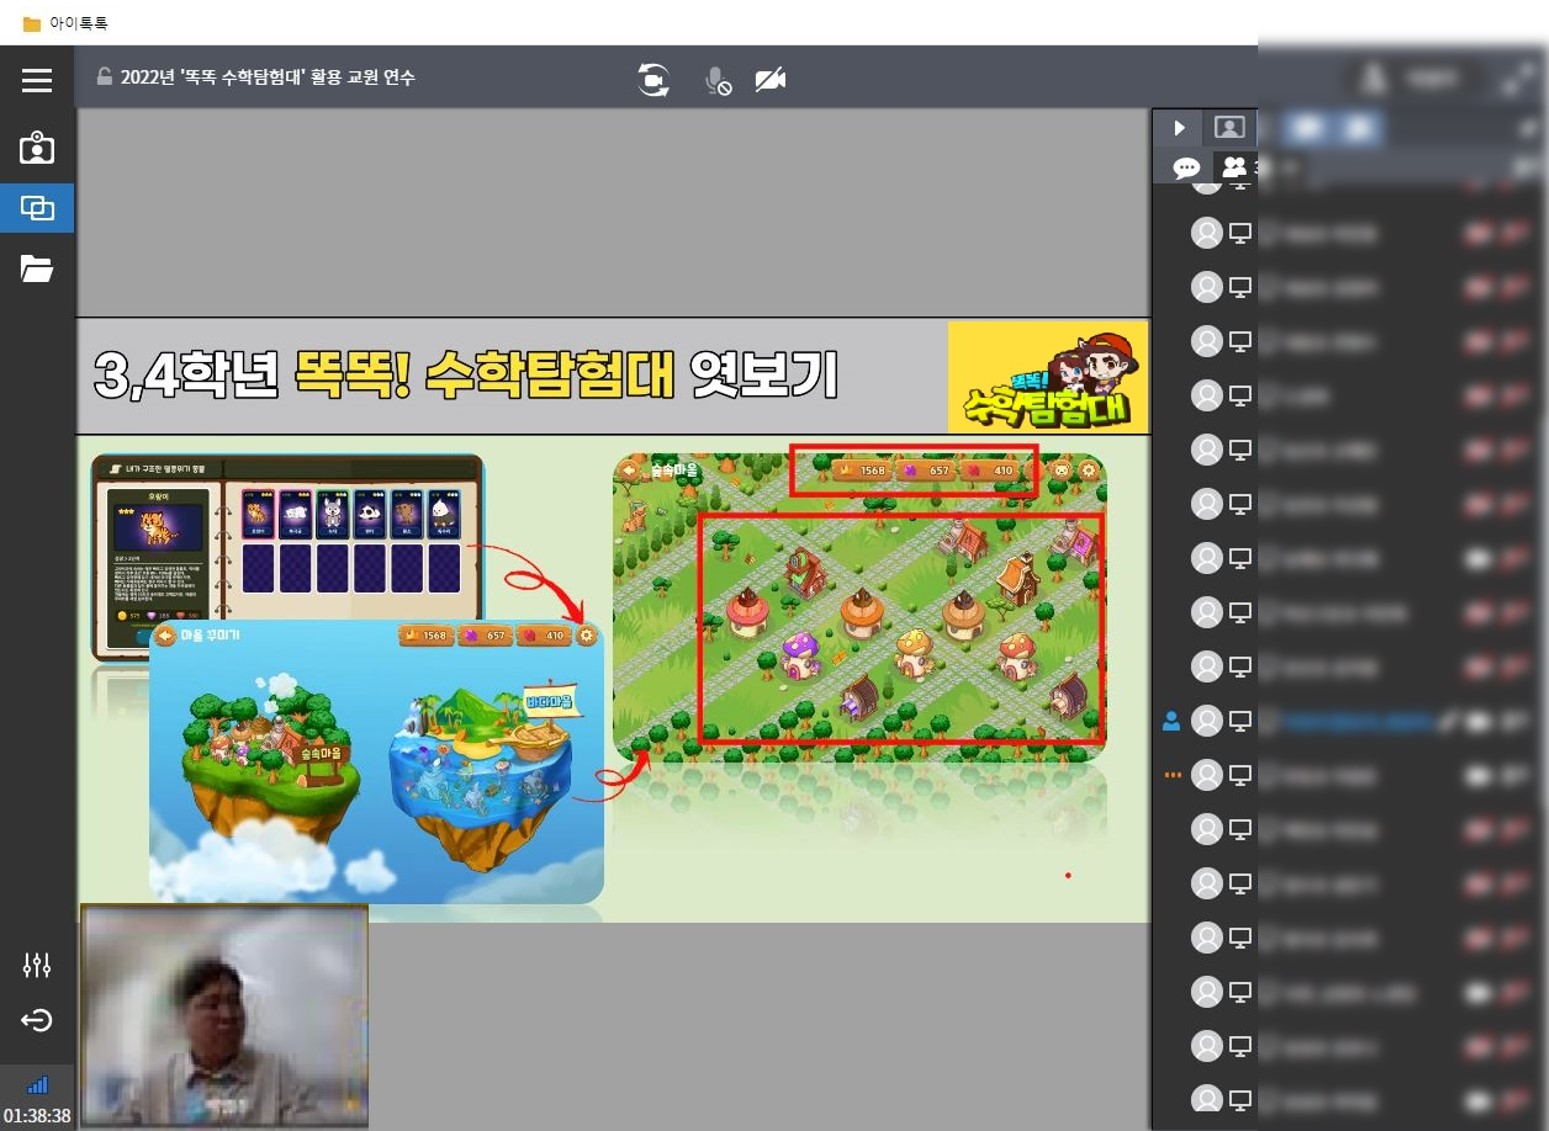Image resolution: width=1549 pixels, height=1131 pixels.
Task: Click the exit room icon
Action: pos(37,1020)
